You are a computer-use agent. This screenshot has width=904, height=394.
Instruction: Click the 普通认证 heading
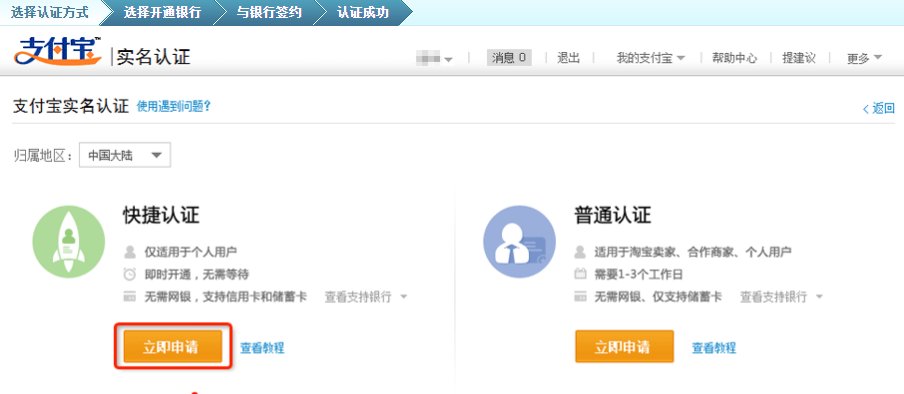coord(612,215)
